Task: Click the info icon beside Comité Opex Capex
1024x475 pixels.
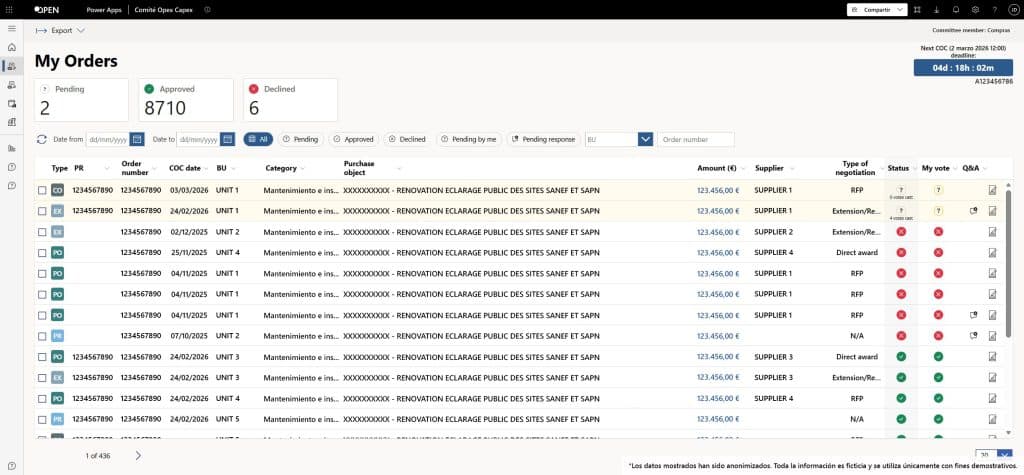Action: coord(207,10)
